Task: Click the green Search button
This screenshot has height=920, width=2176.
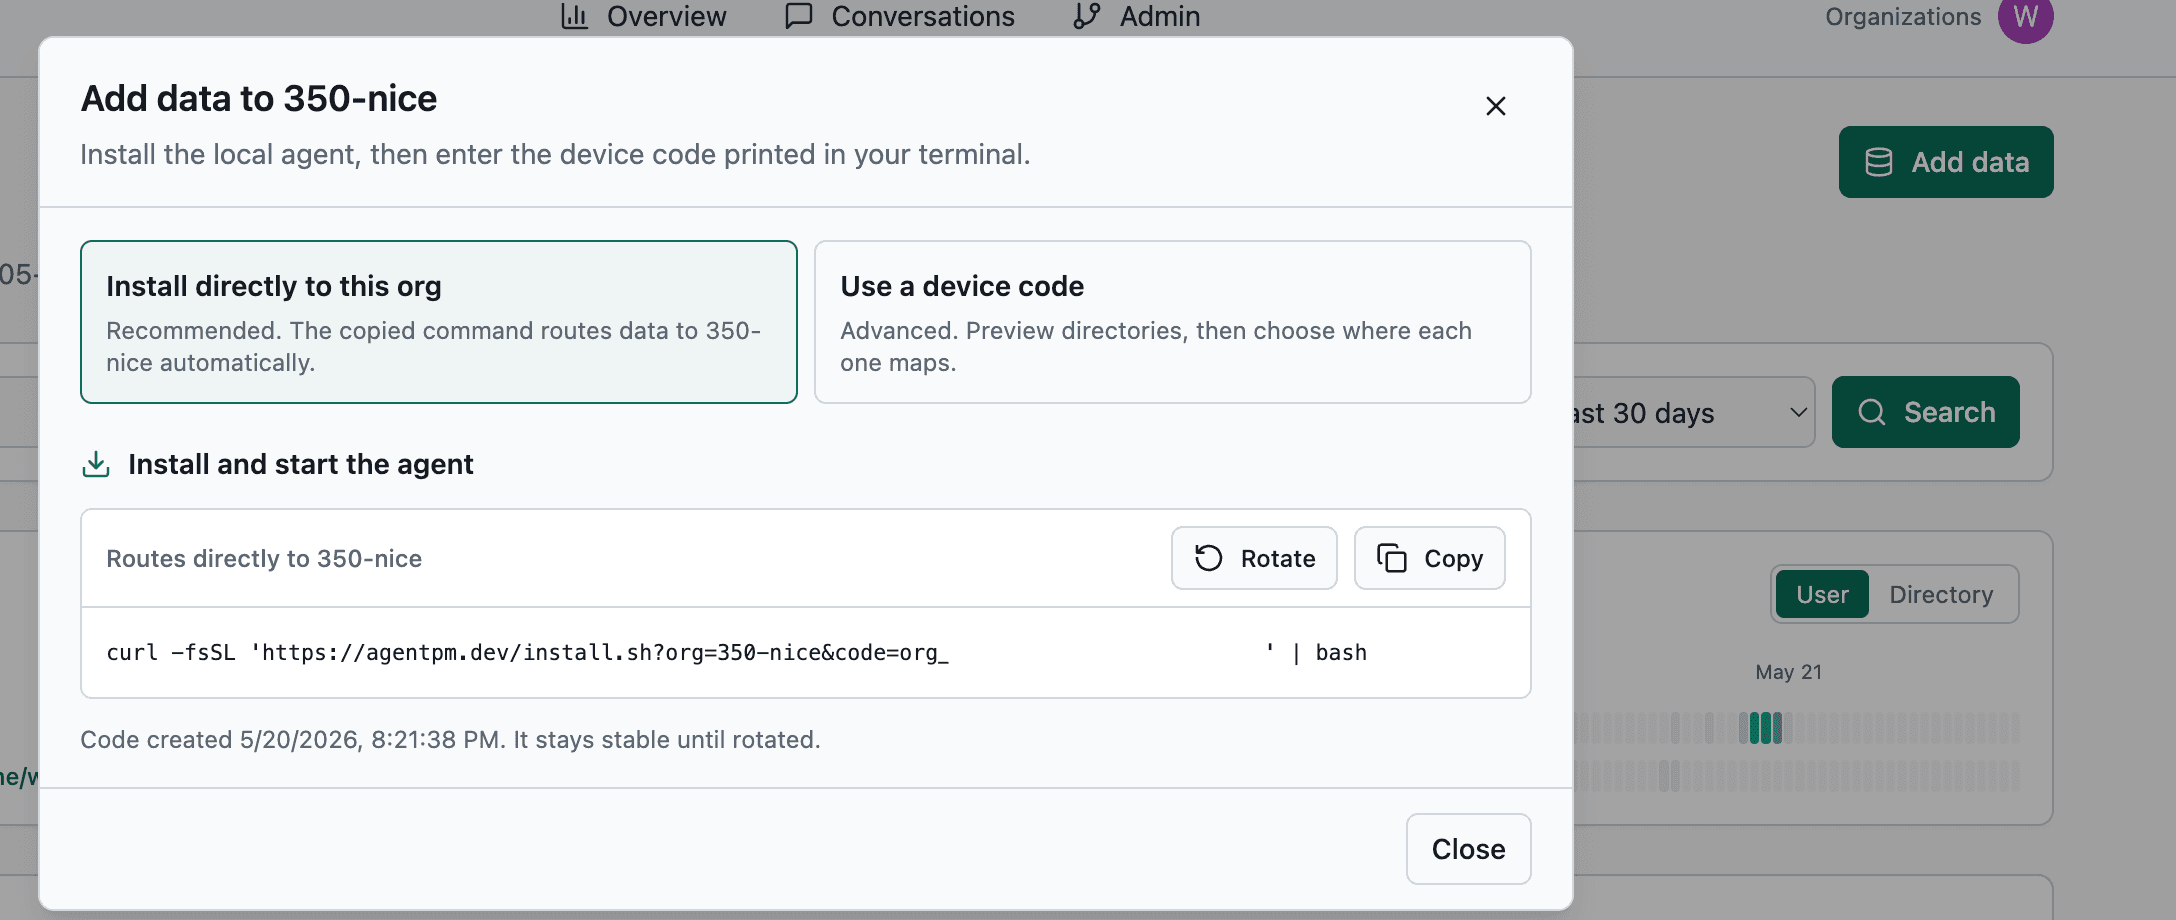Action: coord(1926,412)
